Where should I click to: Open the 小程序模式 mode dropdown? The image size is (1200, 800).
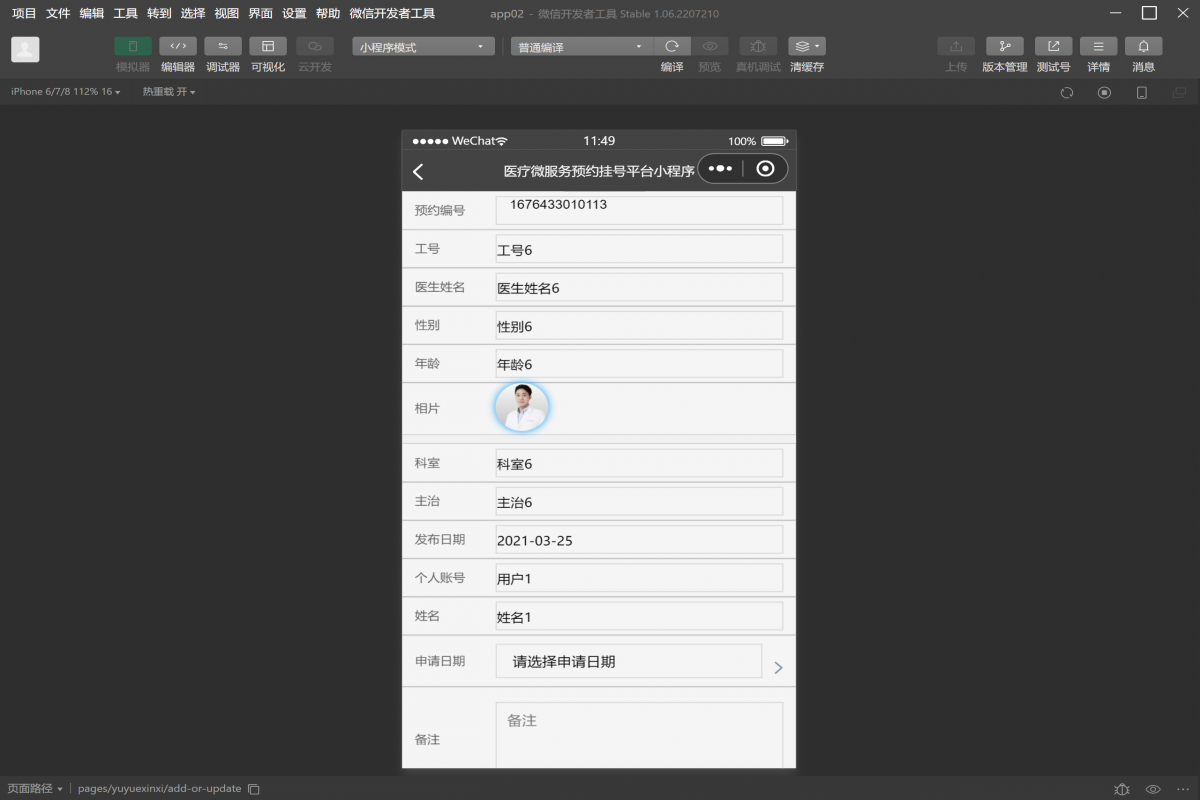[422, 45]
